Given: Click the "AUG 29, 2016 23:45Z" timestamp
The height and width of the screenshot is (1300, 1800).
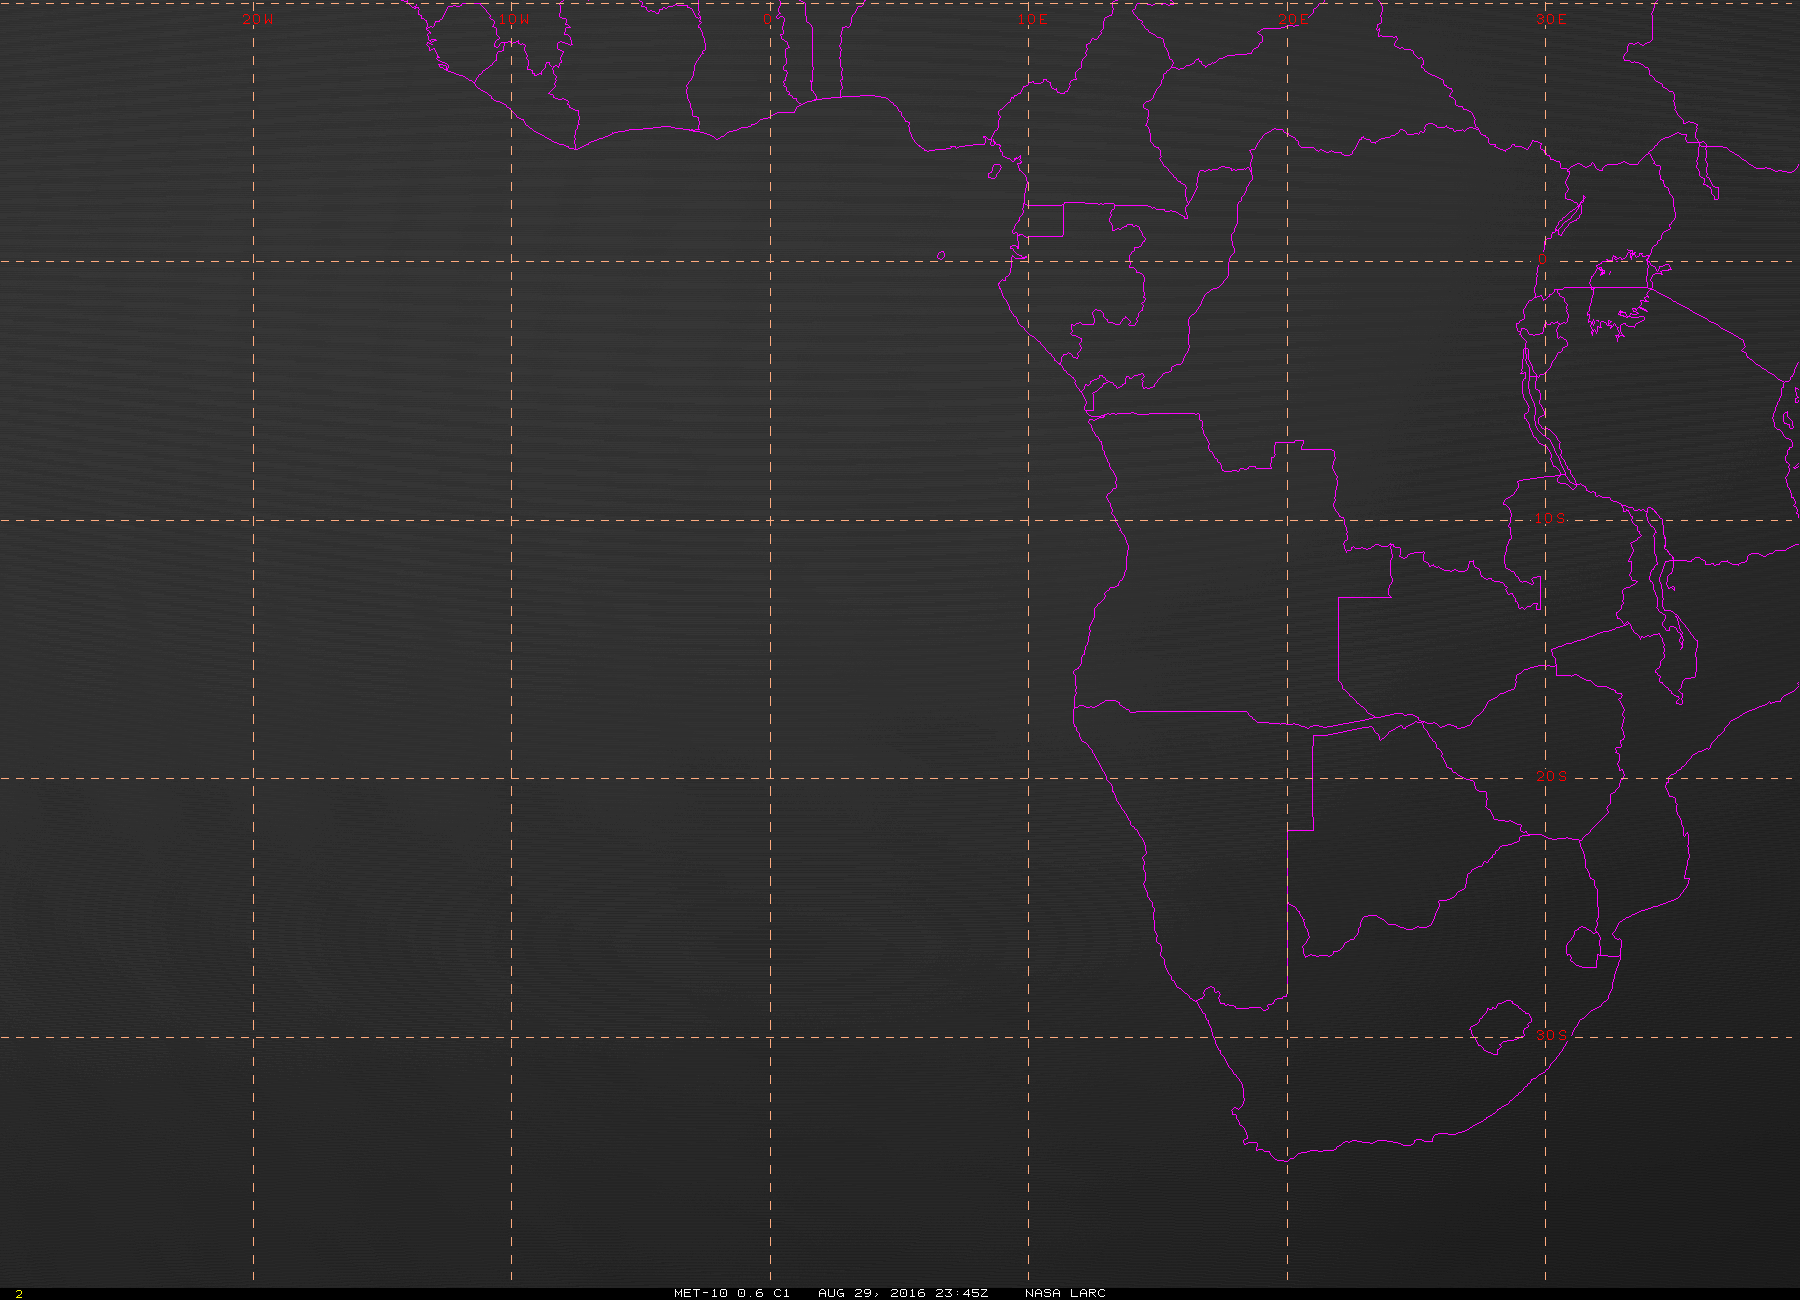Looking at the screenshot, I should point(903,1293).
